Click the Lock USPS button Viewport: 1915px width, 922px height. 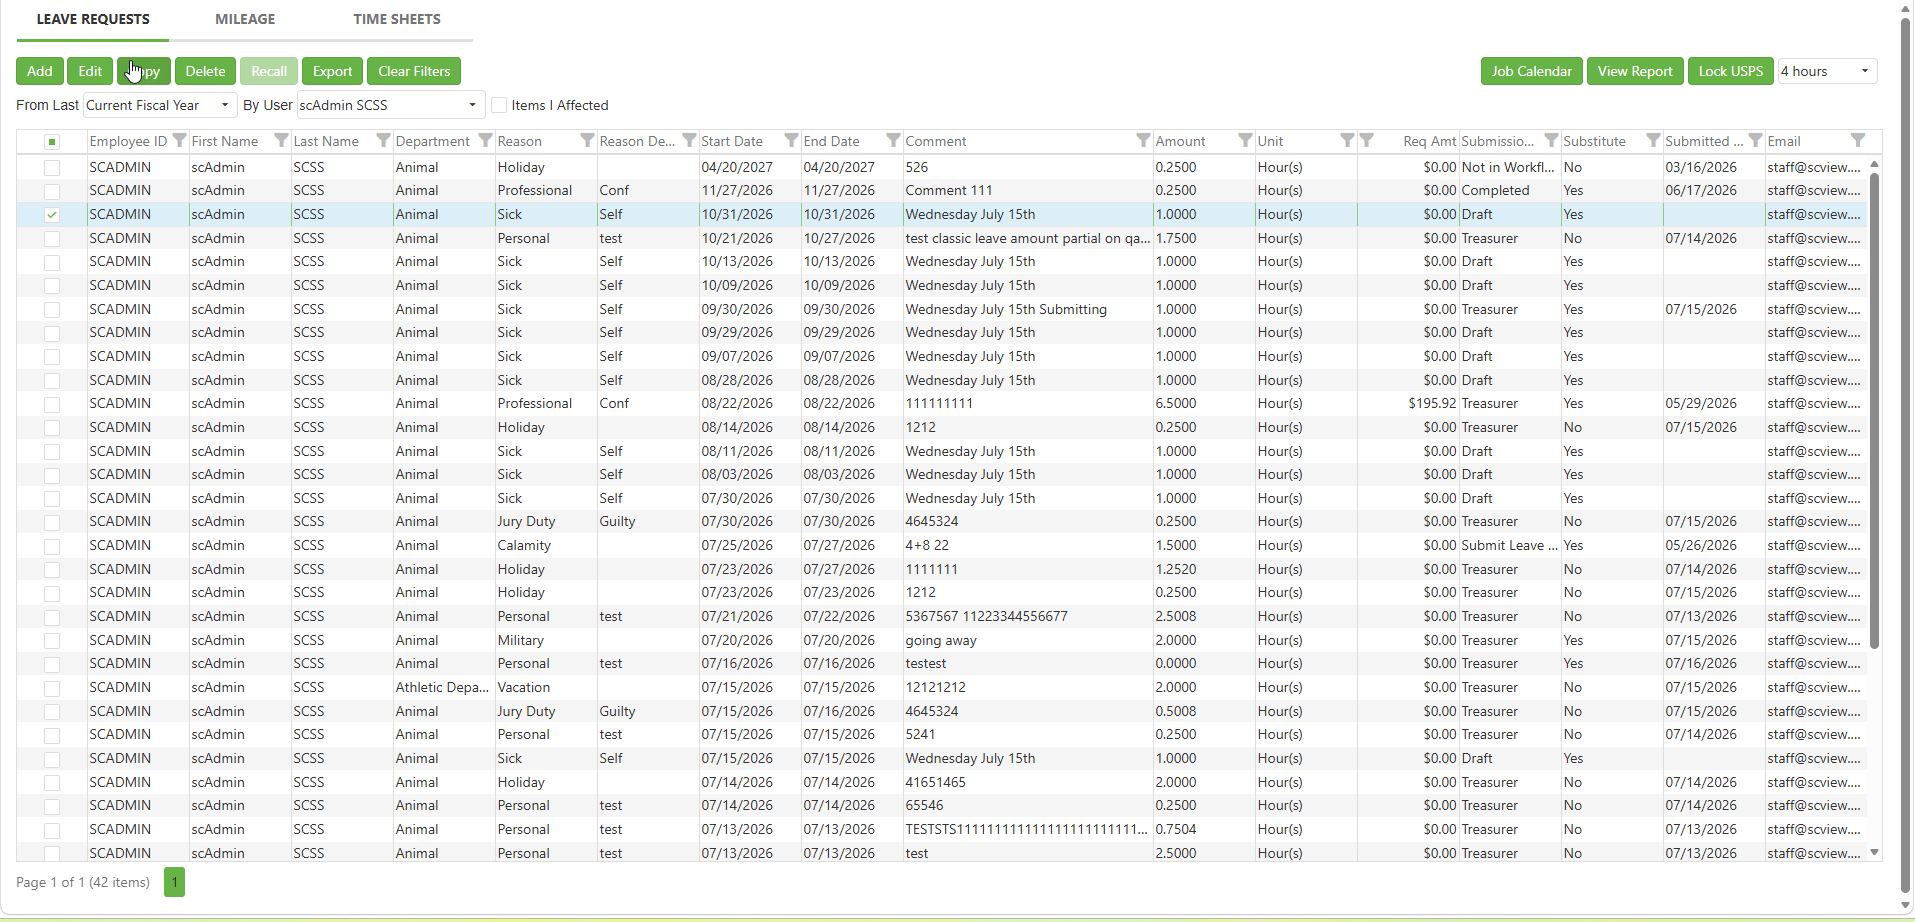[1731, 71]
